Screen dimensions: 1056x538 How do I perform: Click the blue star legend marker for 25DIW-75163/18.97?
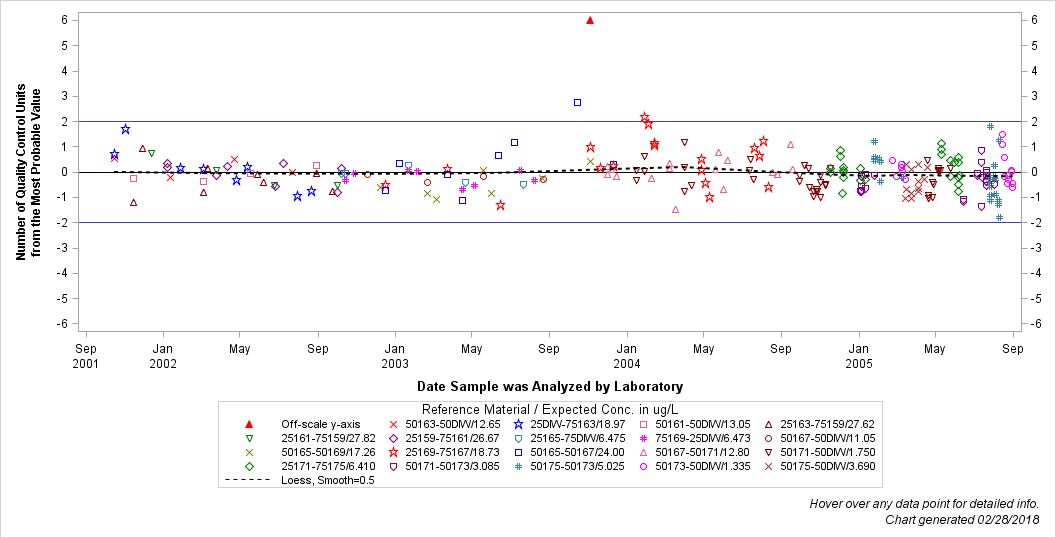(x=519, y=424)
